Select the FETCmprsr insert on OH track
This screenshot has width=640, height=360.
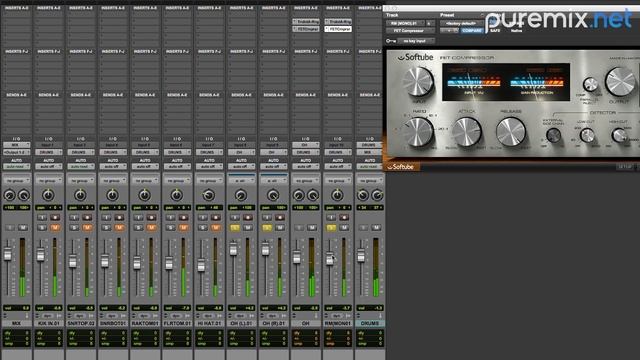[306, 29]
